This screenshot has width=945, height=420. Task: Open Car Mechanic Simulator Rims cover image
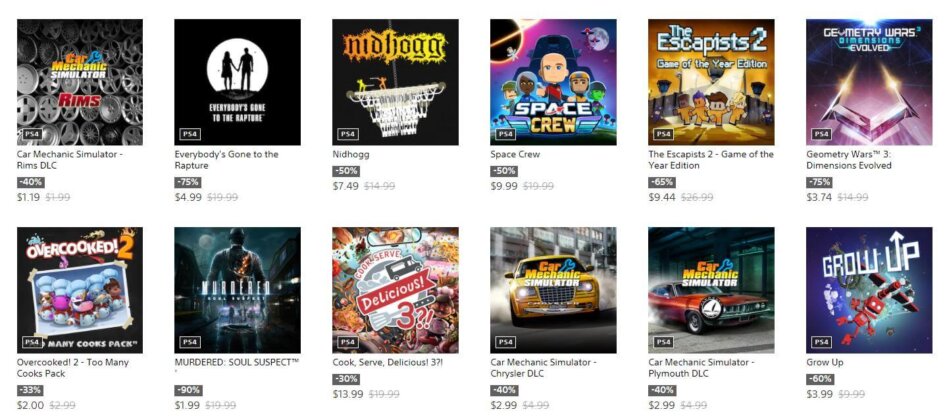click(x=80, y=82)
